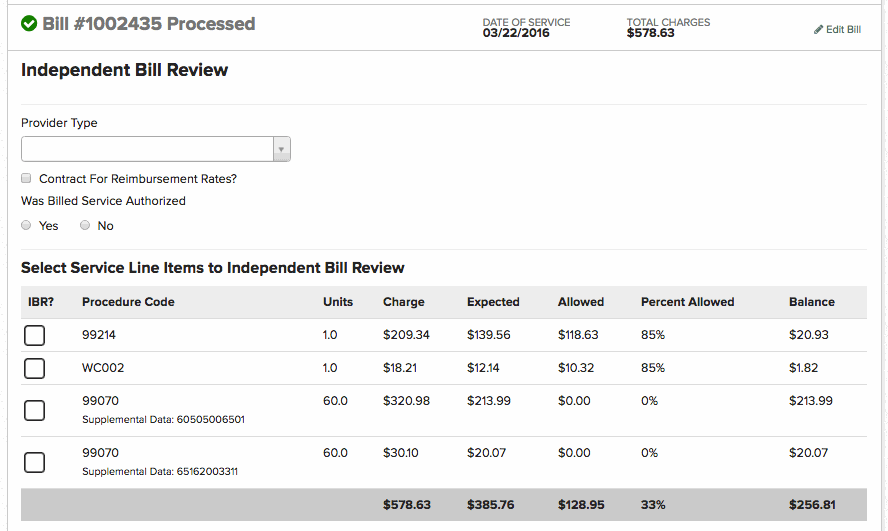Viewport: 888px width, 531px height.
Task: Click the Bill #1002435 Processed heading
Action: point(148,23)
